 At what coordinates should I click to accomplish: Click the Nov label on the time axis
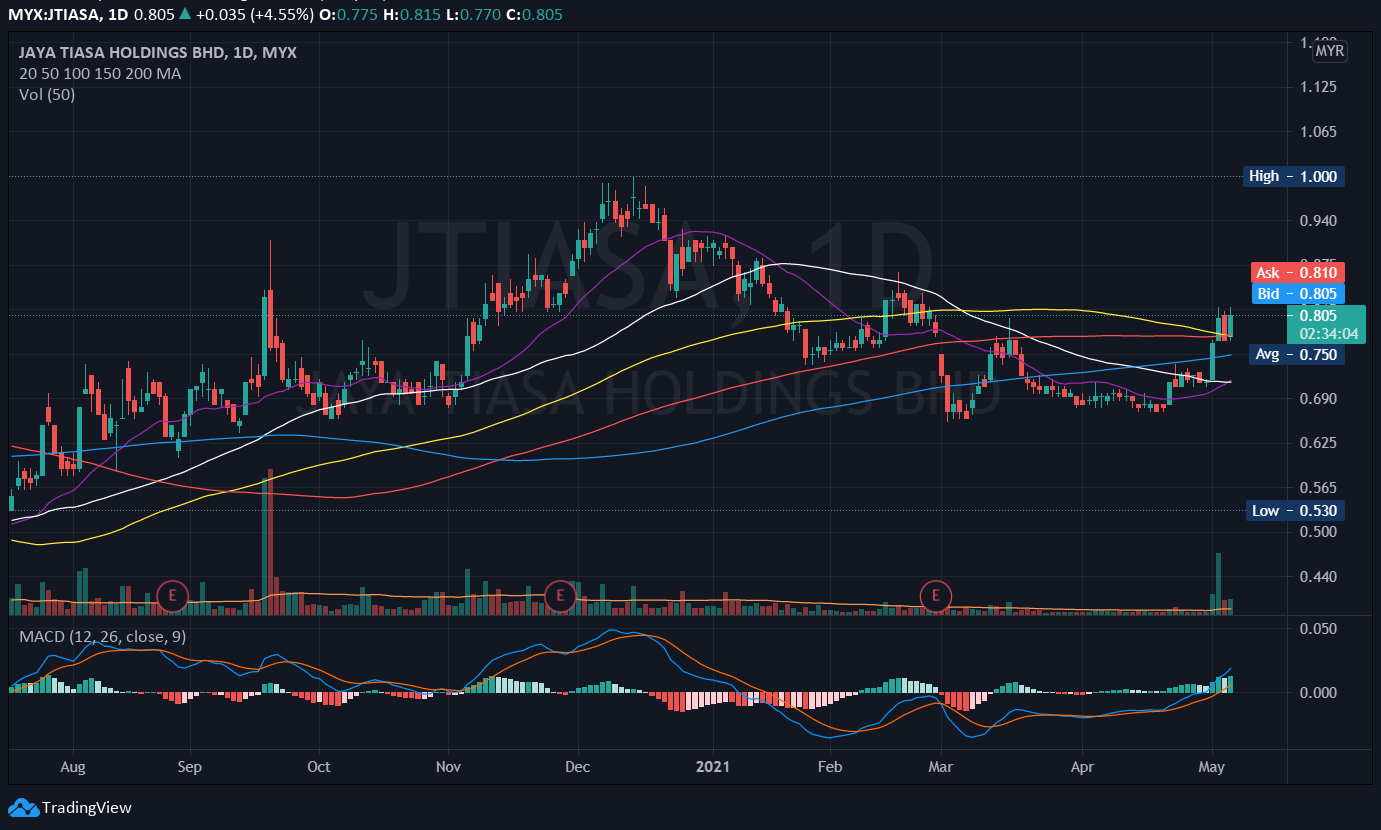(449, 767)
